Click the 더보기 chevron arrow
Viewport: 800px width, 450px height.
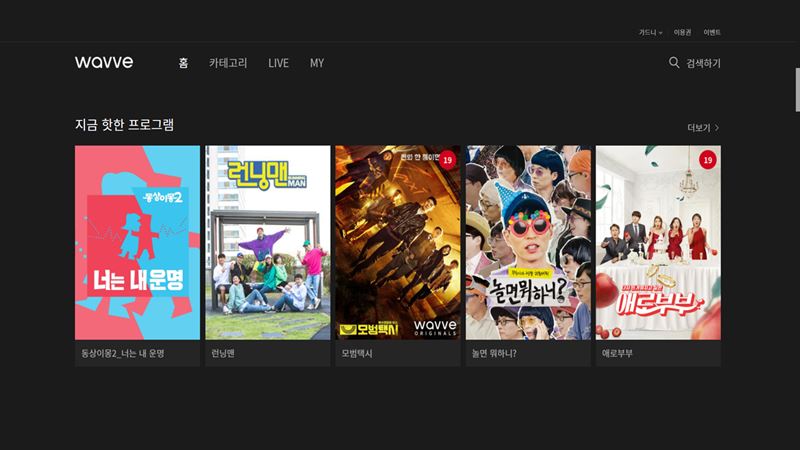click(717, 128)
